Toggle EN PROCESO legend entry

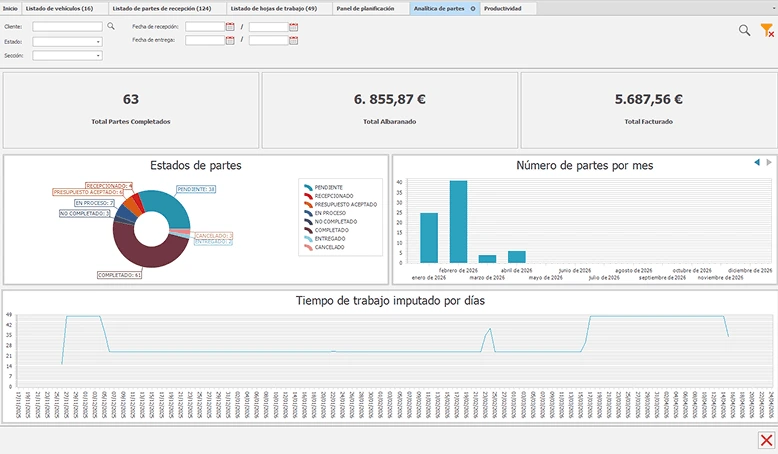(324, 213)
